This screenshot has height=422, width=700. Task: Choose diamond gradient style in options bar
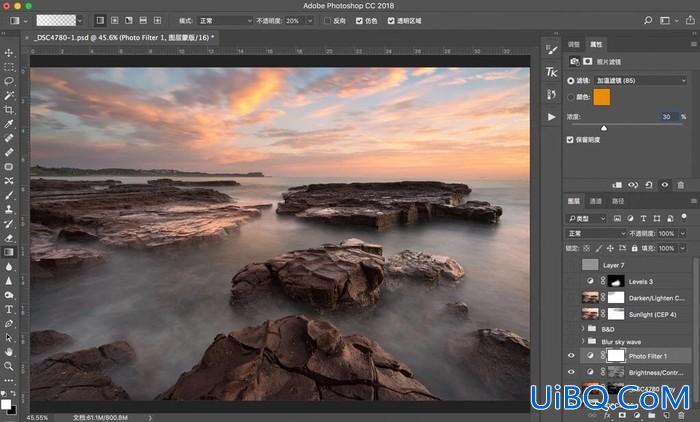[x=158, y=21]
